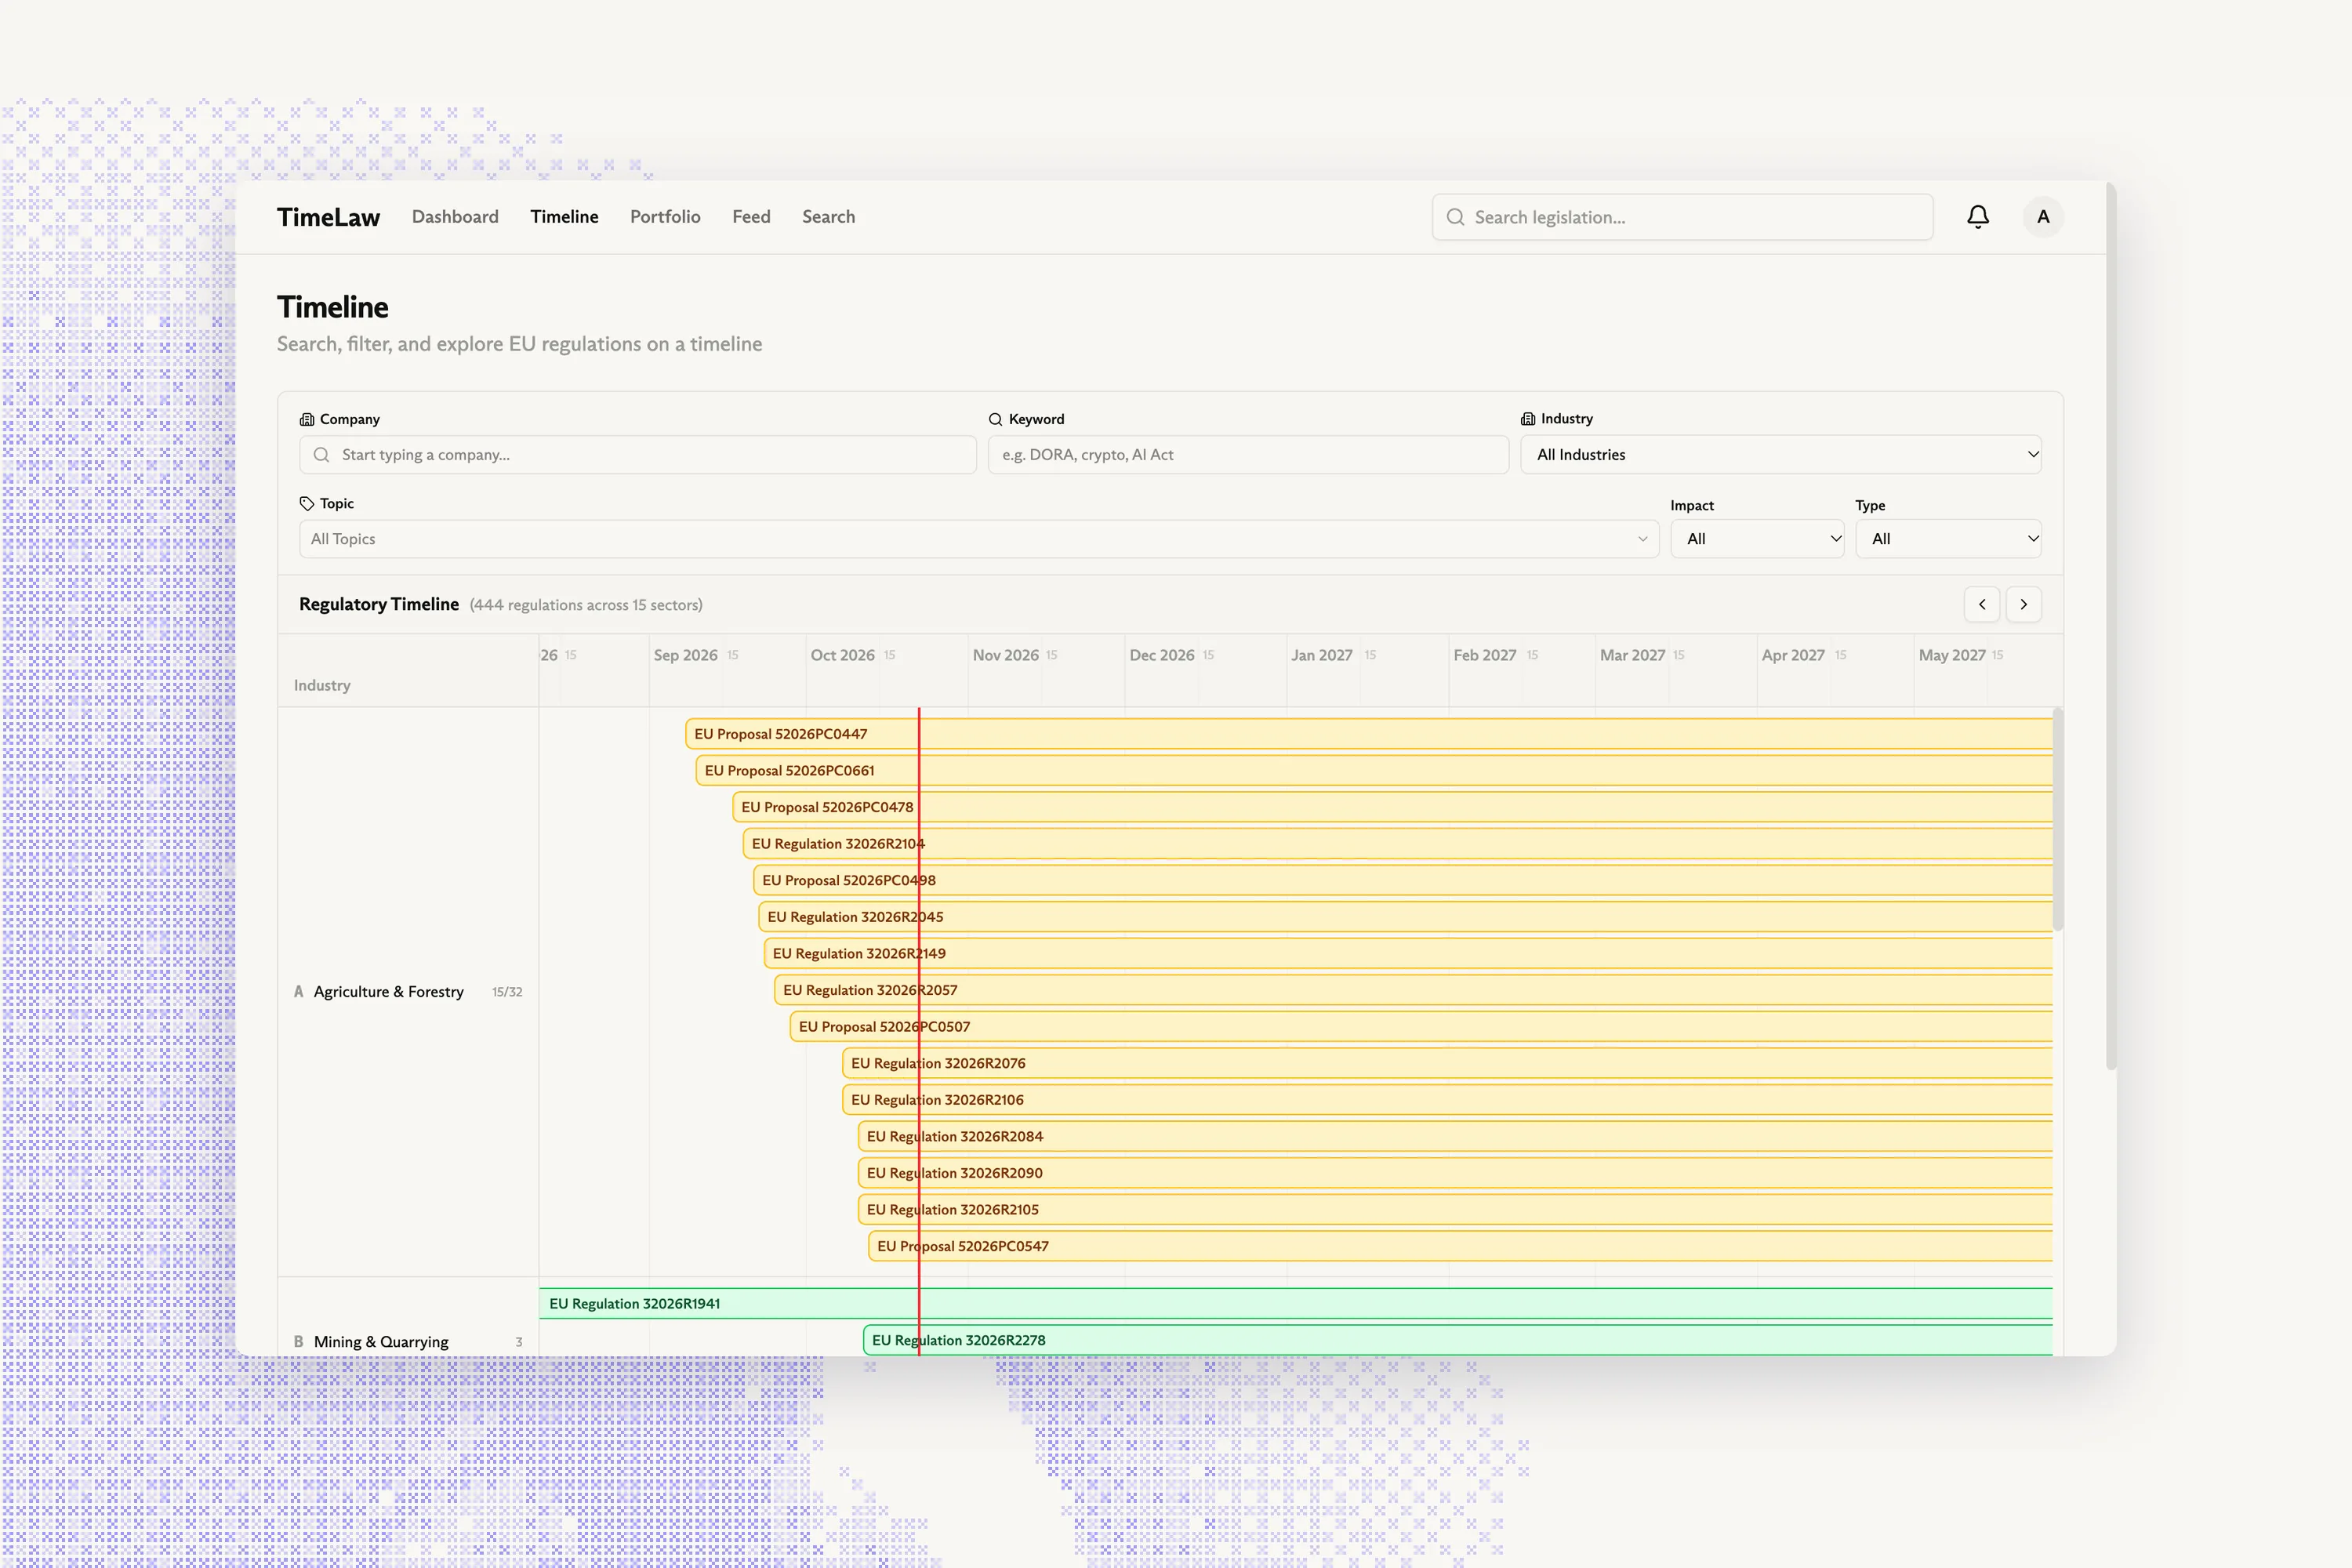Click the timeline's inner vertical scrollbar
2352x1568 pixels.
(x=2058, y=820)
